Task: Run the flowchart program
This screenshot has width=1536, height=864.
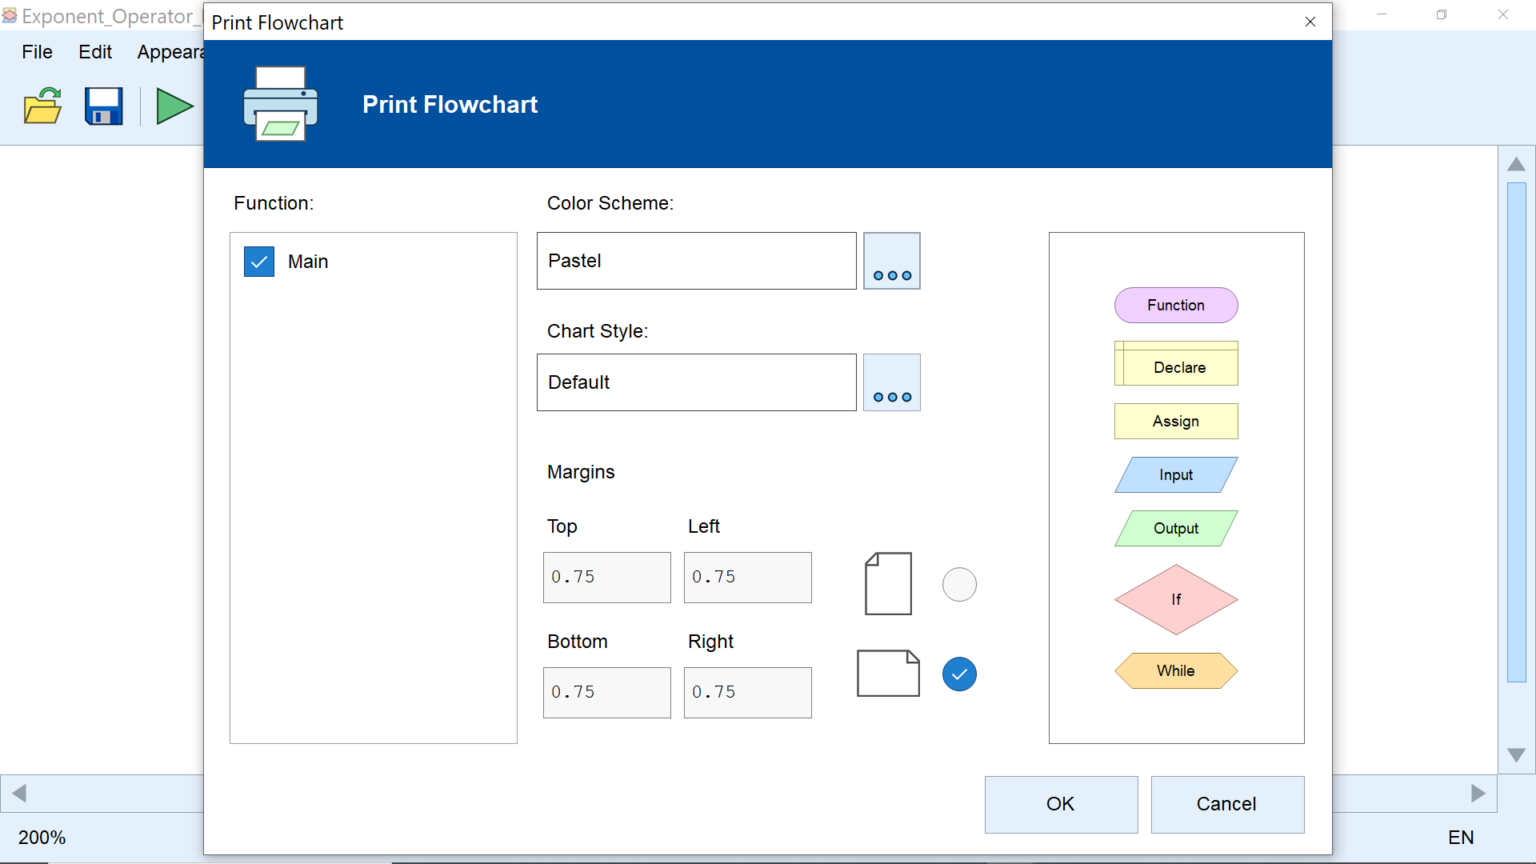Action: pyautogui.click(x=174, y=106)
